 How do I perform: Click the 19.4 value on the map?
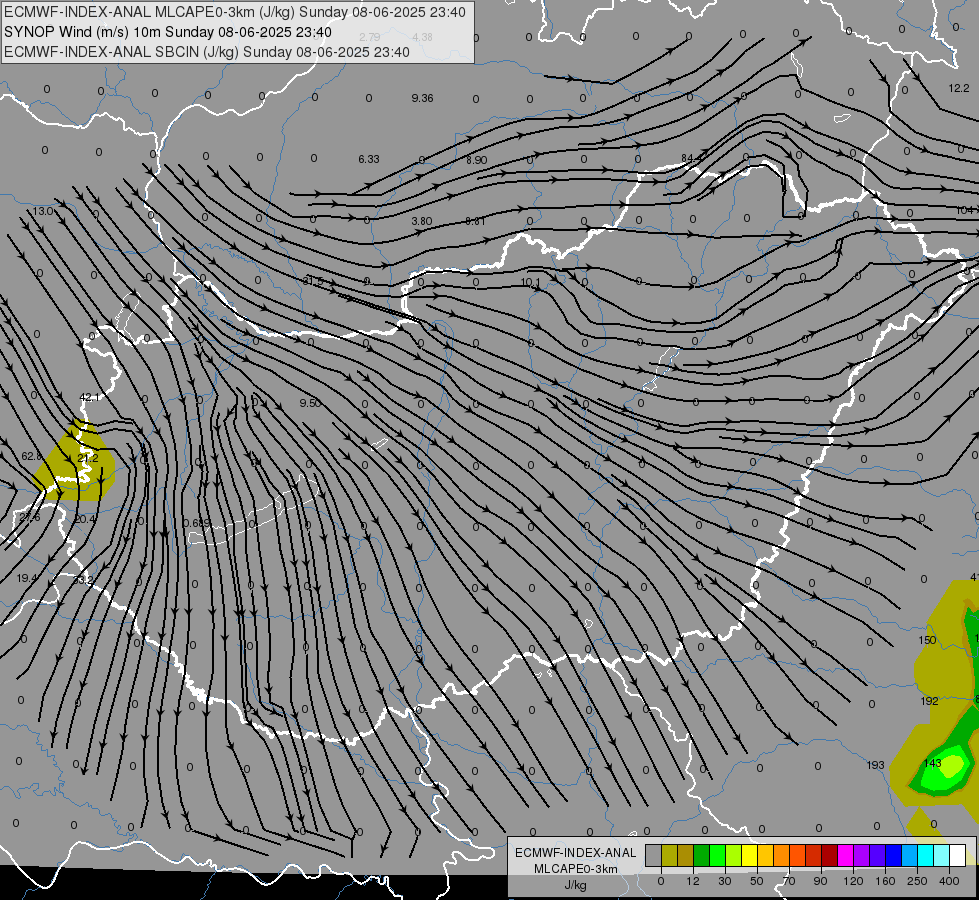(27, 578)
